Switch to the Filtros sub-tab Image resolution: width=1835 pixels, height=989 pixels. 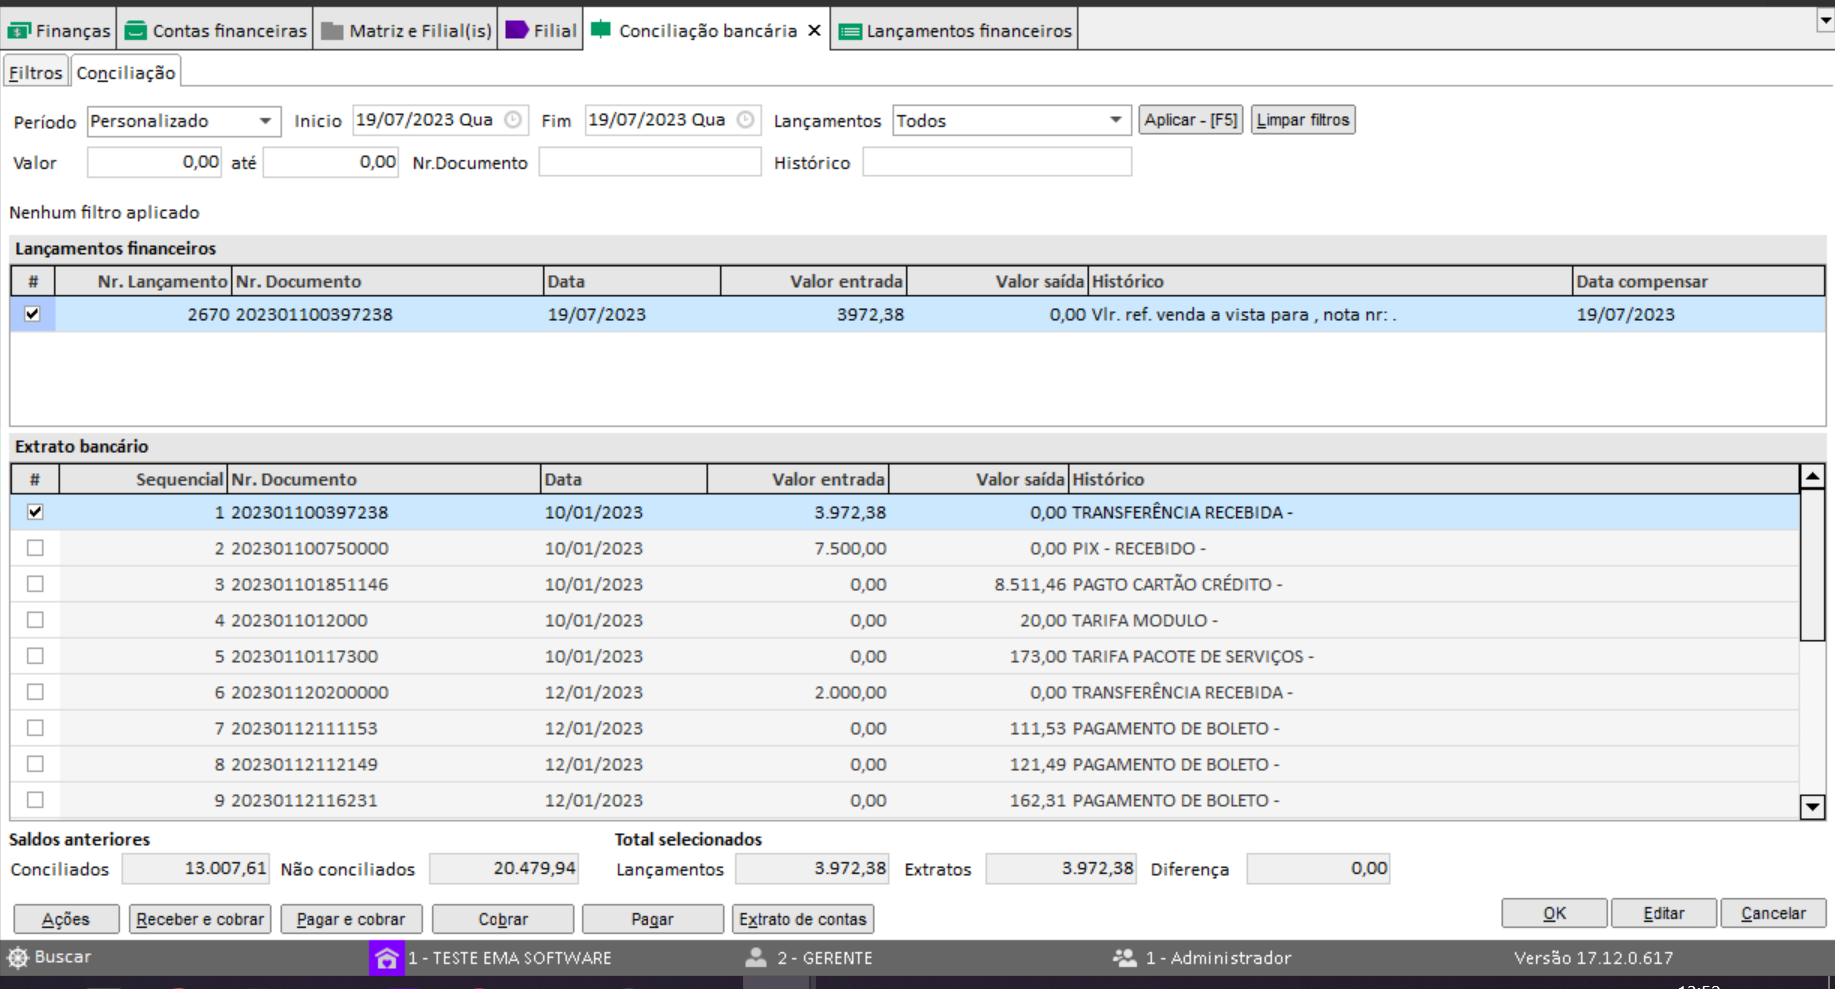point(36,73)
